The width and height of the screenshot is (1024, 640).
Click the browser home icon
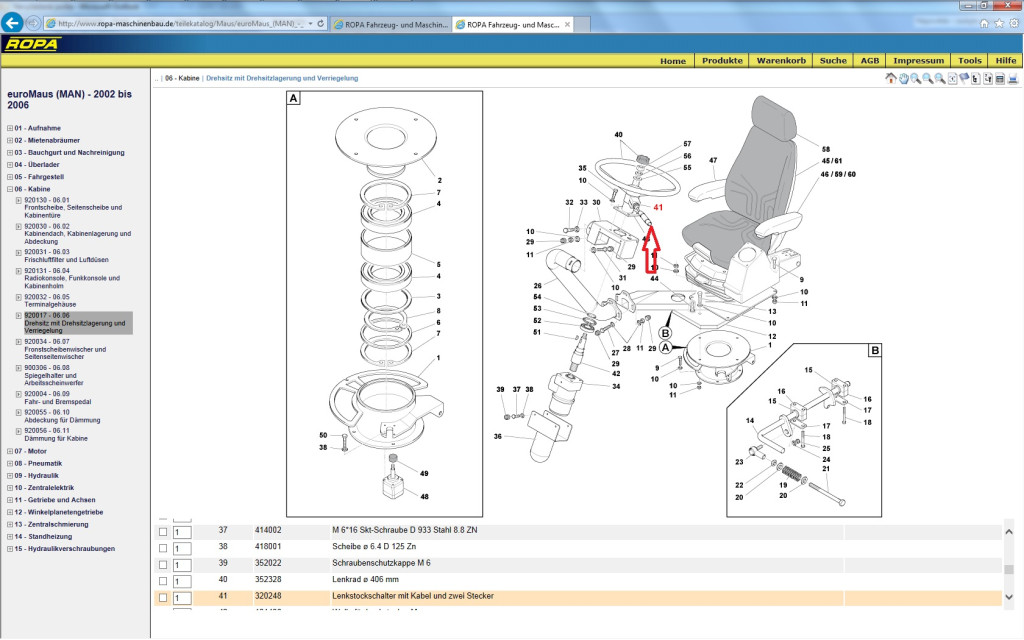tap(984, 24)
